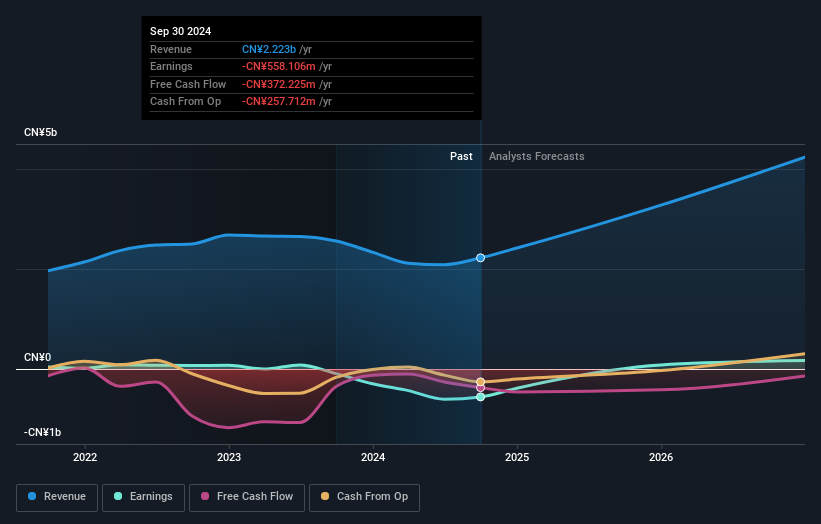Image resolution: width=821 pixels, height=524 pixels.
Task: Click the CN¥5b y-axis label
Action: coord(40,132)
